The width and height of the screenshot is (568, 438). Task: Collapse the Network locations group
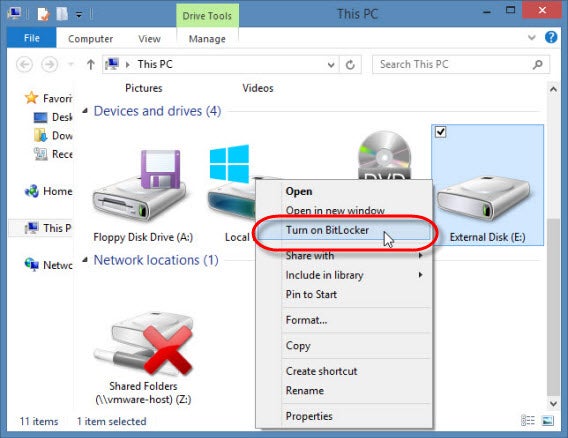tap(85, 260)
